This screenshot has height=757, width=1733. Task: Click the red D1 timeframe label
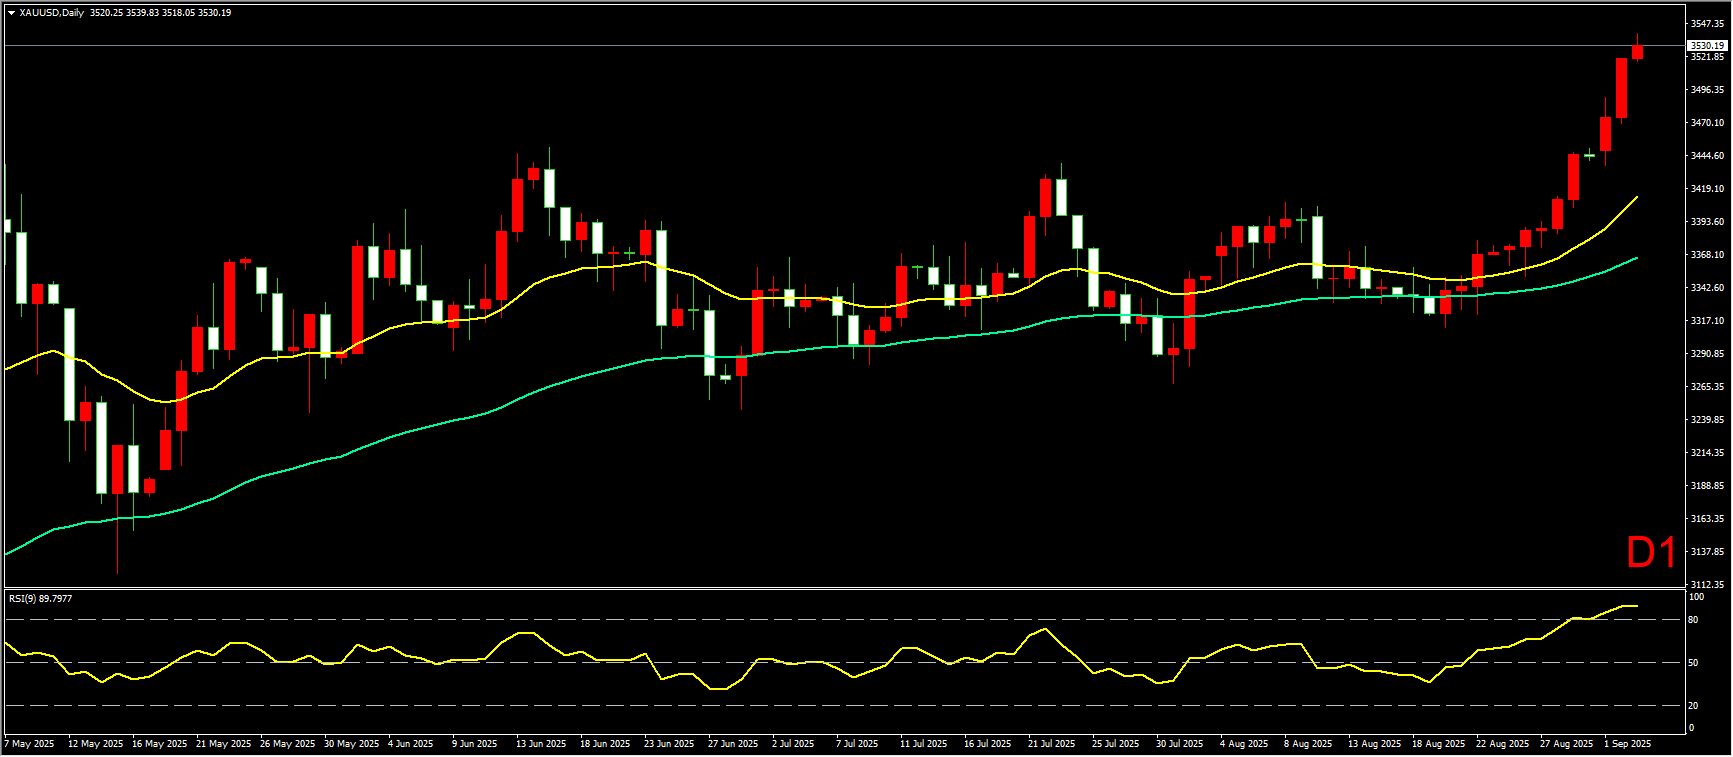(1651, 553)
